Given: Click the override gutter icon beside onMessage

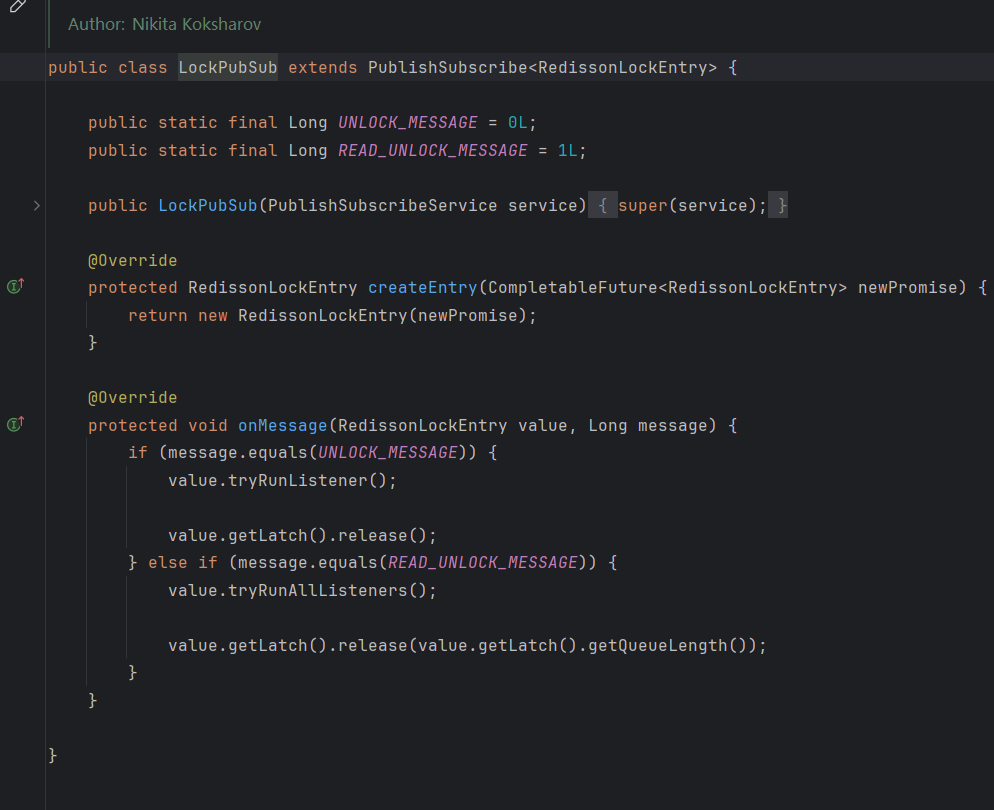Looking at the screenshot, I should click(x=15, y=424).
